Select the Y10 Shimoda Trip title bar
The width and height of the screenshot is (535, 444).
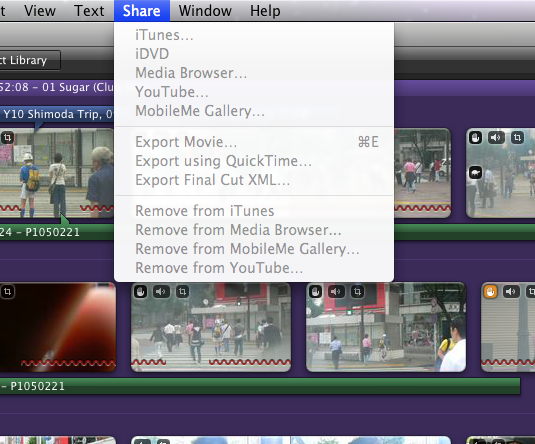(x=56, y=114)
